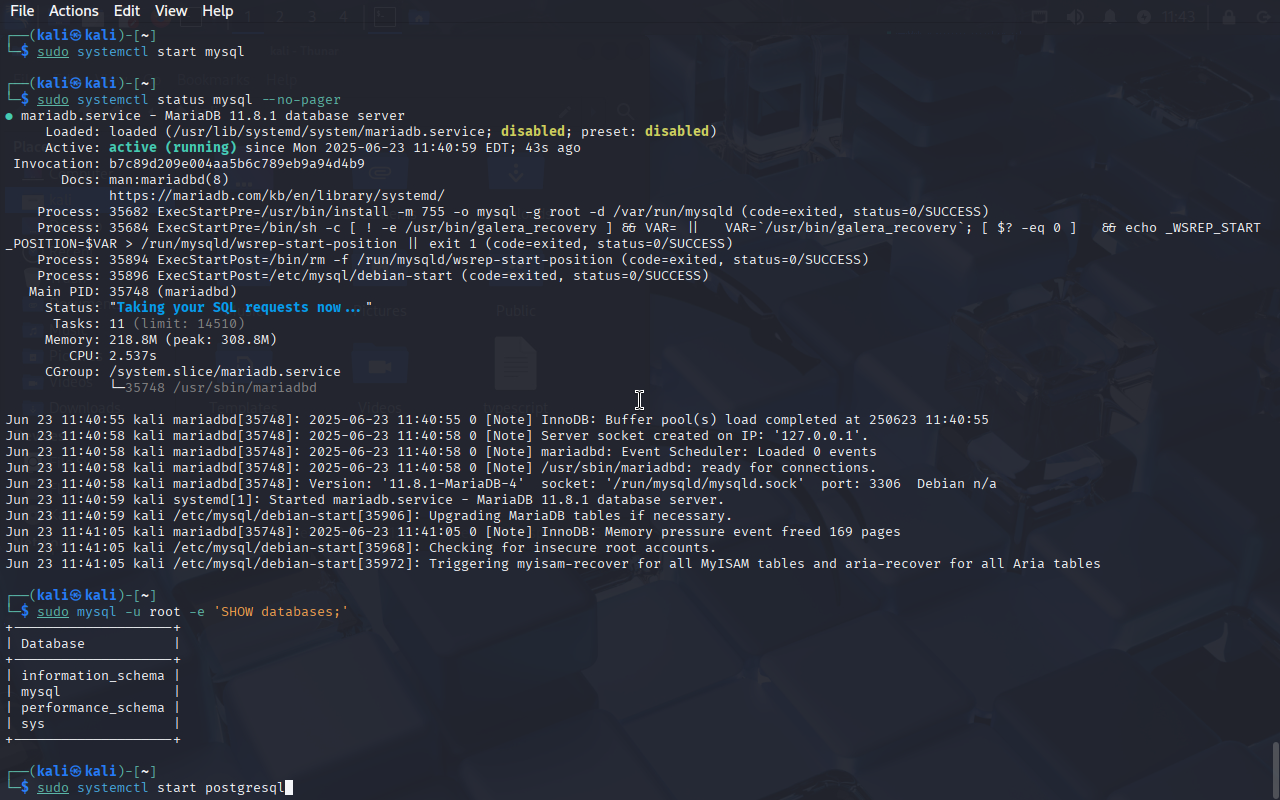1280x800 pixels.
Task: Click the 'Database' table header
Action: pyautogui.click(x=53, y=644)
